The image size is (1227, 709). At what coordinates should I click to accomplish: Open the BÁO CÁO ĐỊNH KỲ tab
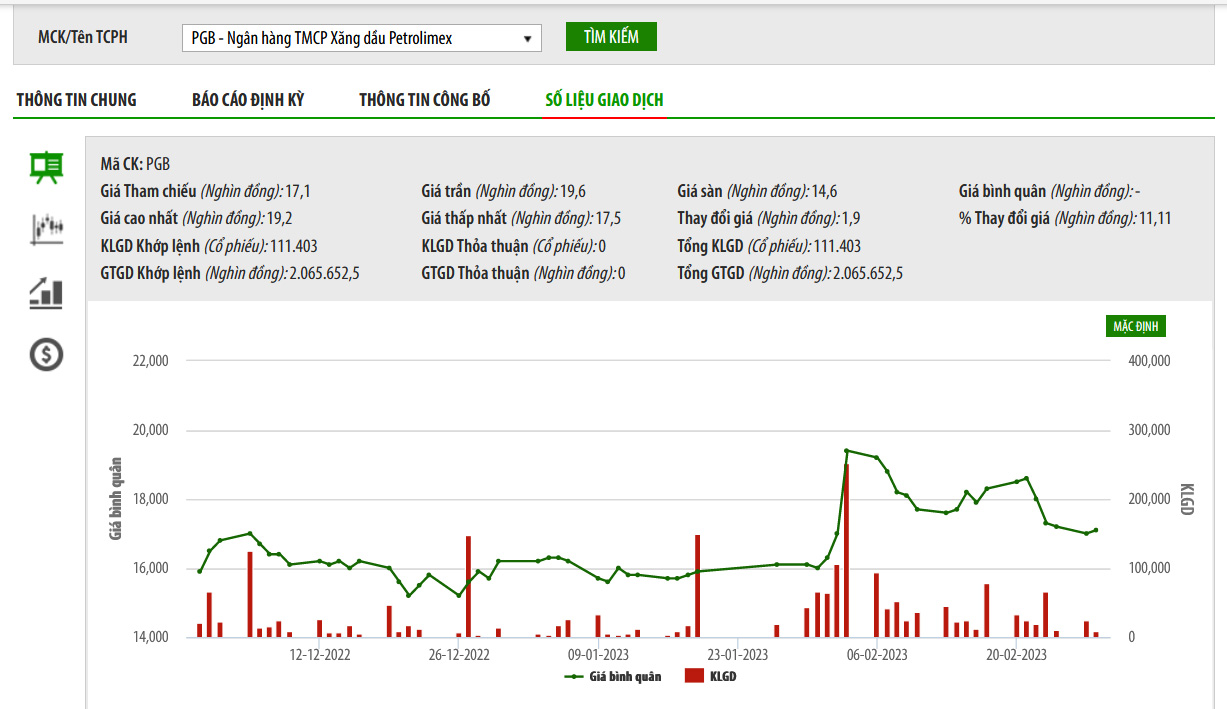248,100
